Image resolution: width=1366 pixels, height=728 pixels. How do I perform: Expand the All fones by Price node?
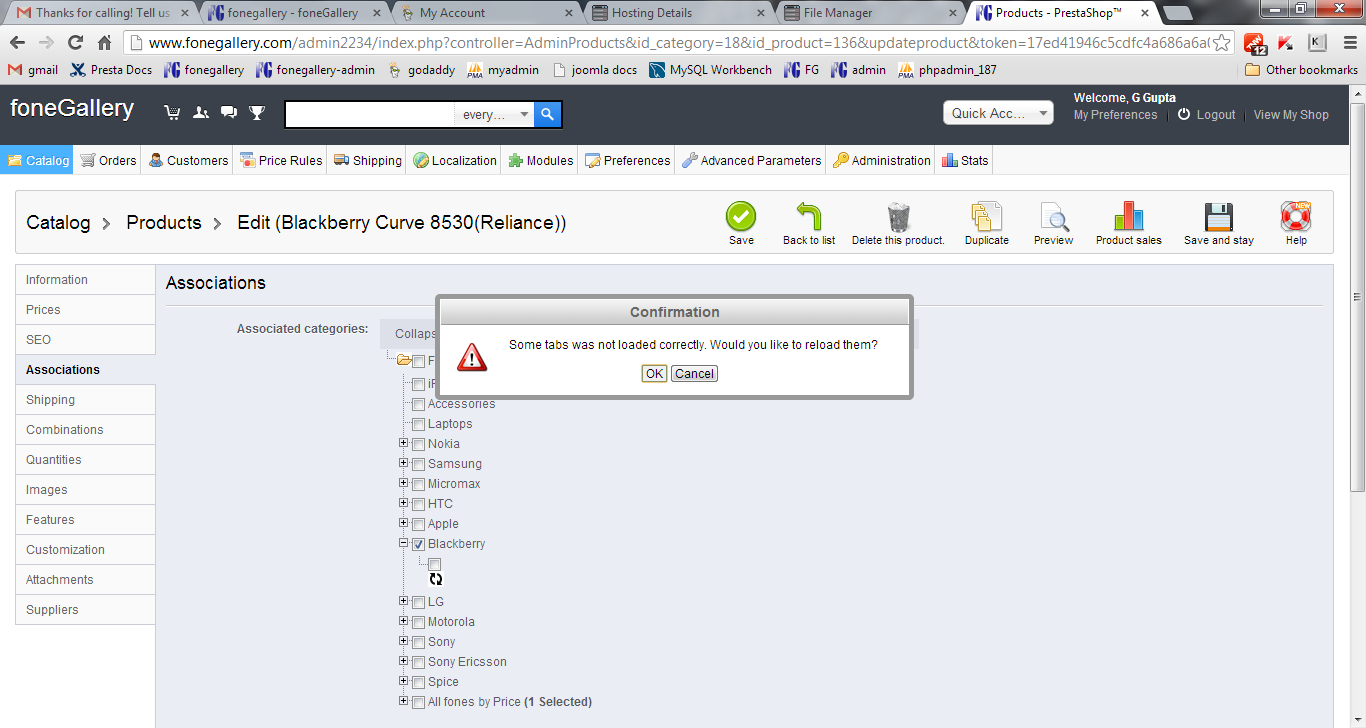click(404, 701)
